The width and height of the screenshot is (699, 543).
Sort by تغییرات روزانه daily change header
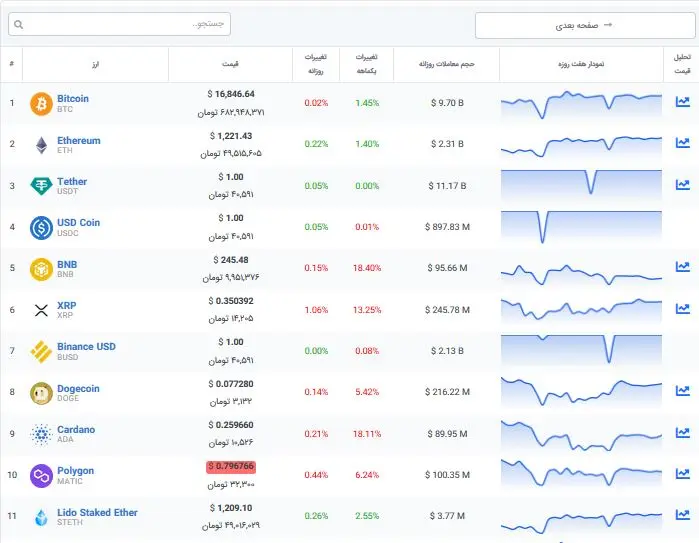click(x=316, y=64)
